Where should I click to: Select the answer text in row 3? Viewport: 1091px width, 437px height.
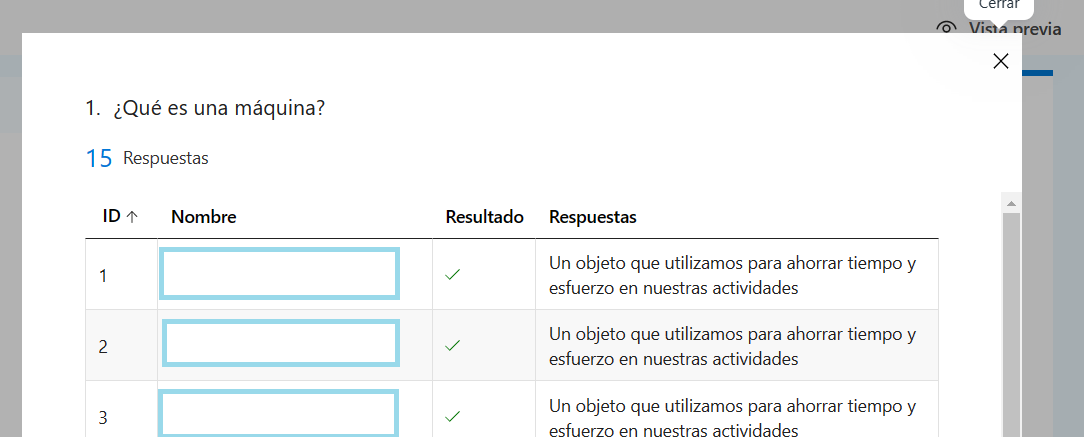pyautogui.click(x=732, y=416)
